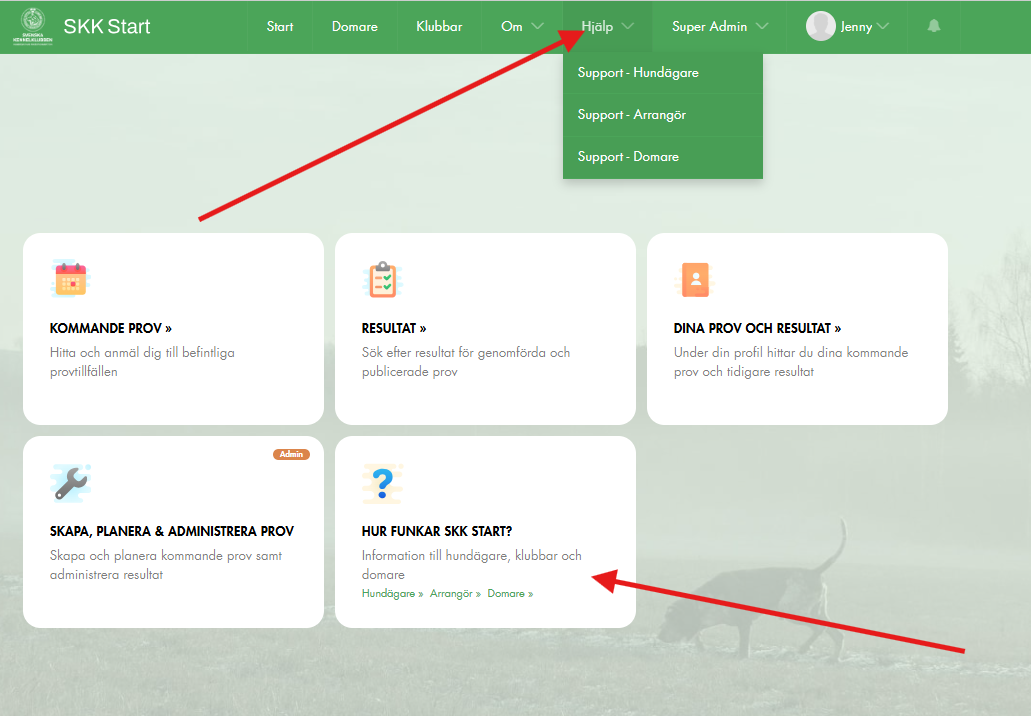The image size is (1031, 716).
Task: Click the Svenska Kennelklubben logo
Action: point(35,26)
